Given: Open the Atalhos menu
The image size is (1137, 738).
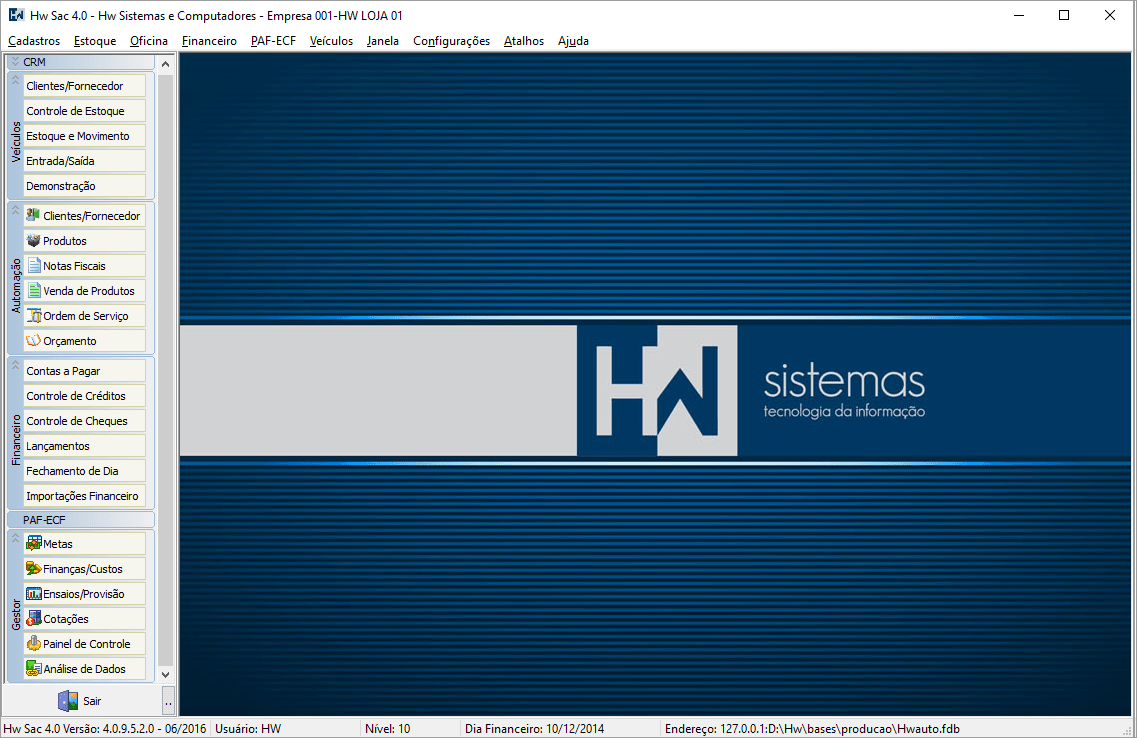Looking at the screenshot, I should (524, 41).
